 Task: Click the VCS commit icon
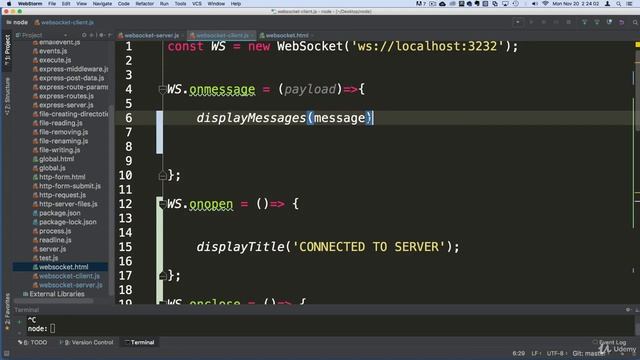click(597, 22)
